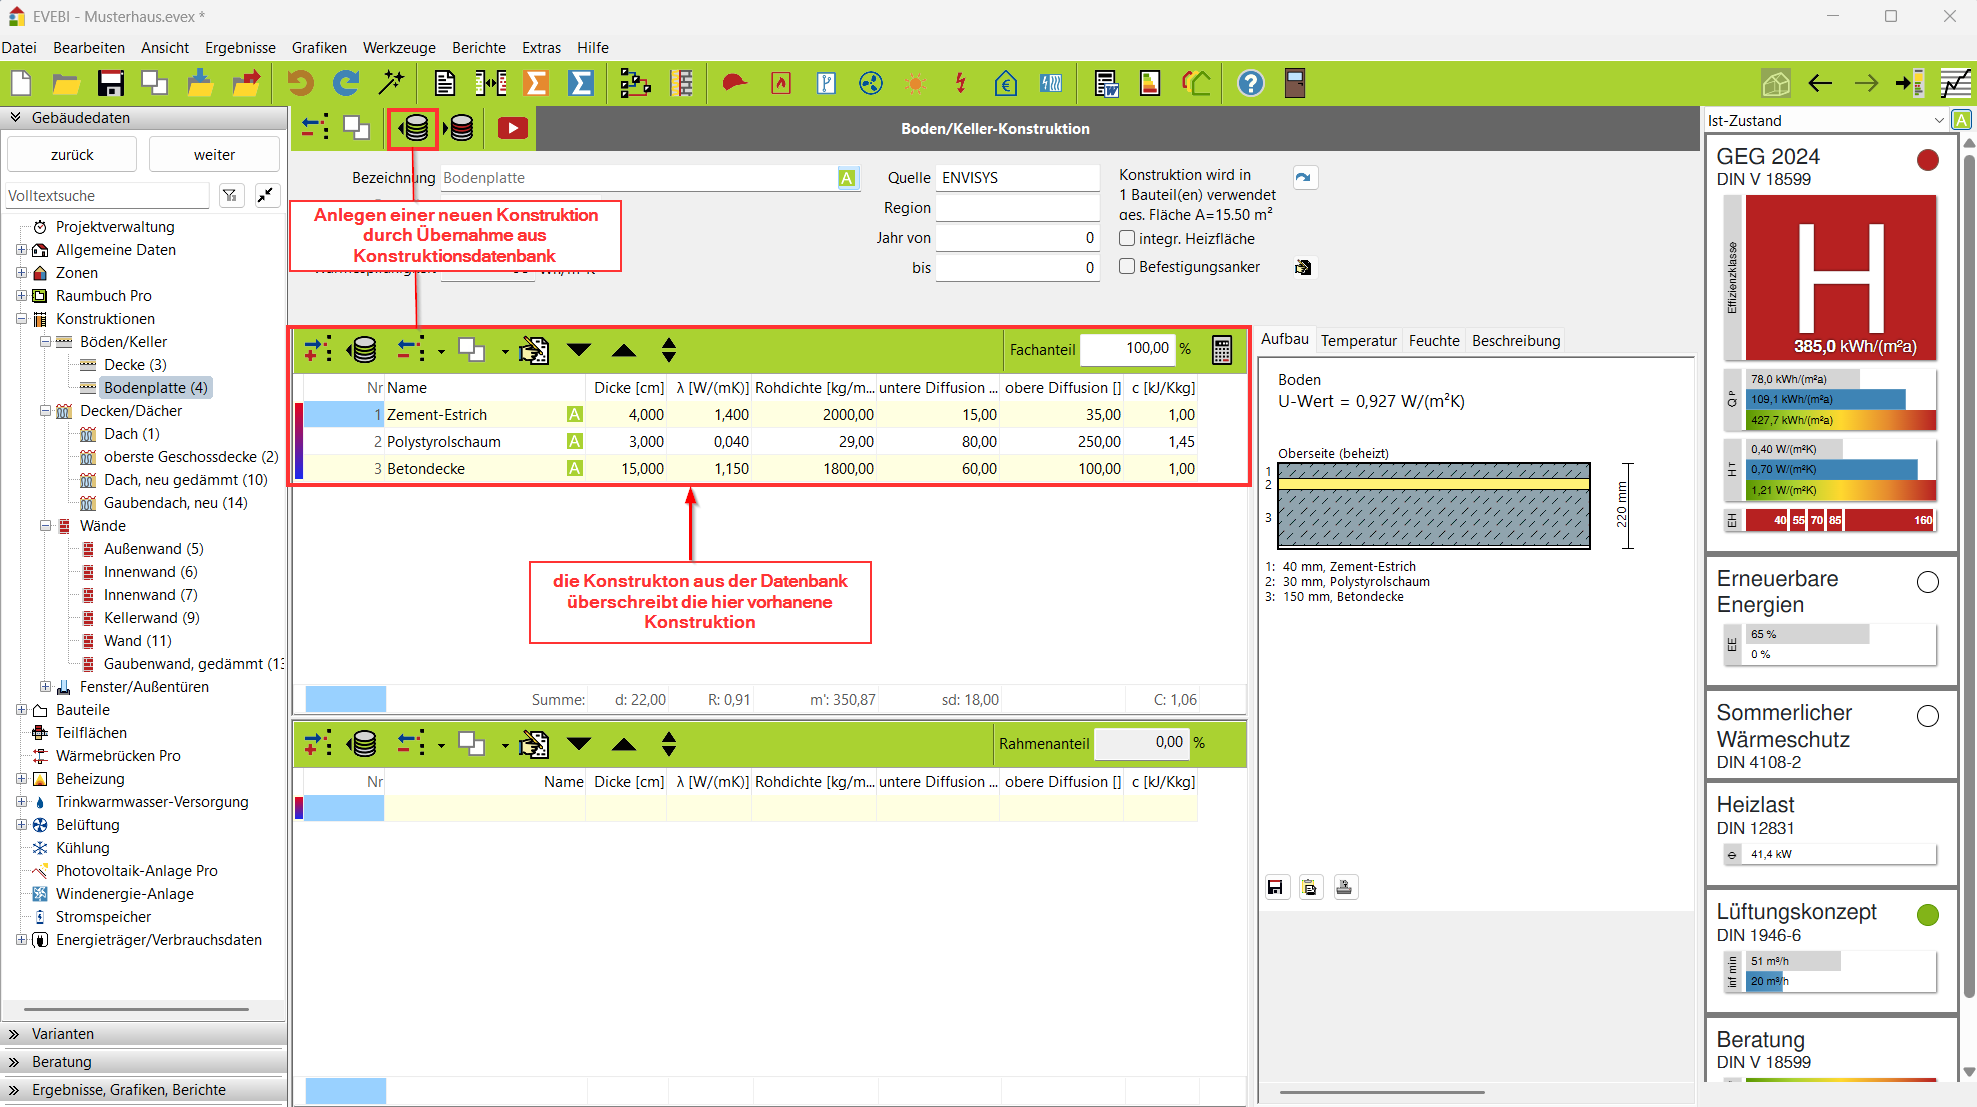Viewport: 1977px width, 1107px height.
Task: Import construction from database (highlighted icon)
Action: [x=414, y=128]
